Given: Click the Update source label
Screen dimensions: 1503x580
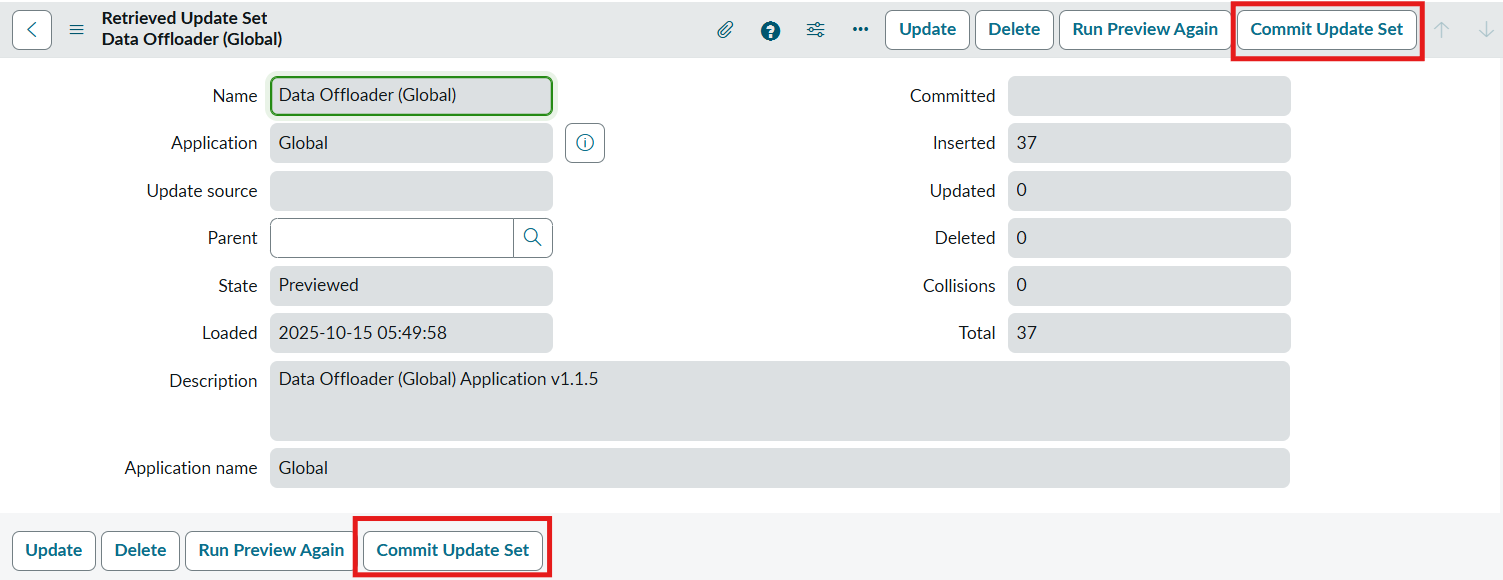Looking at the screenshot, I should click(202, 191).
